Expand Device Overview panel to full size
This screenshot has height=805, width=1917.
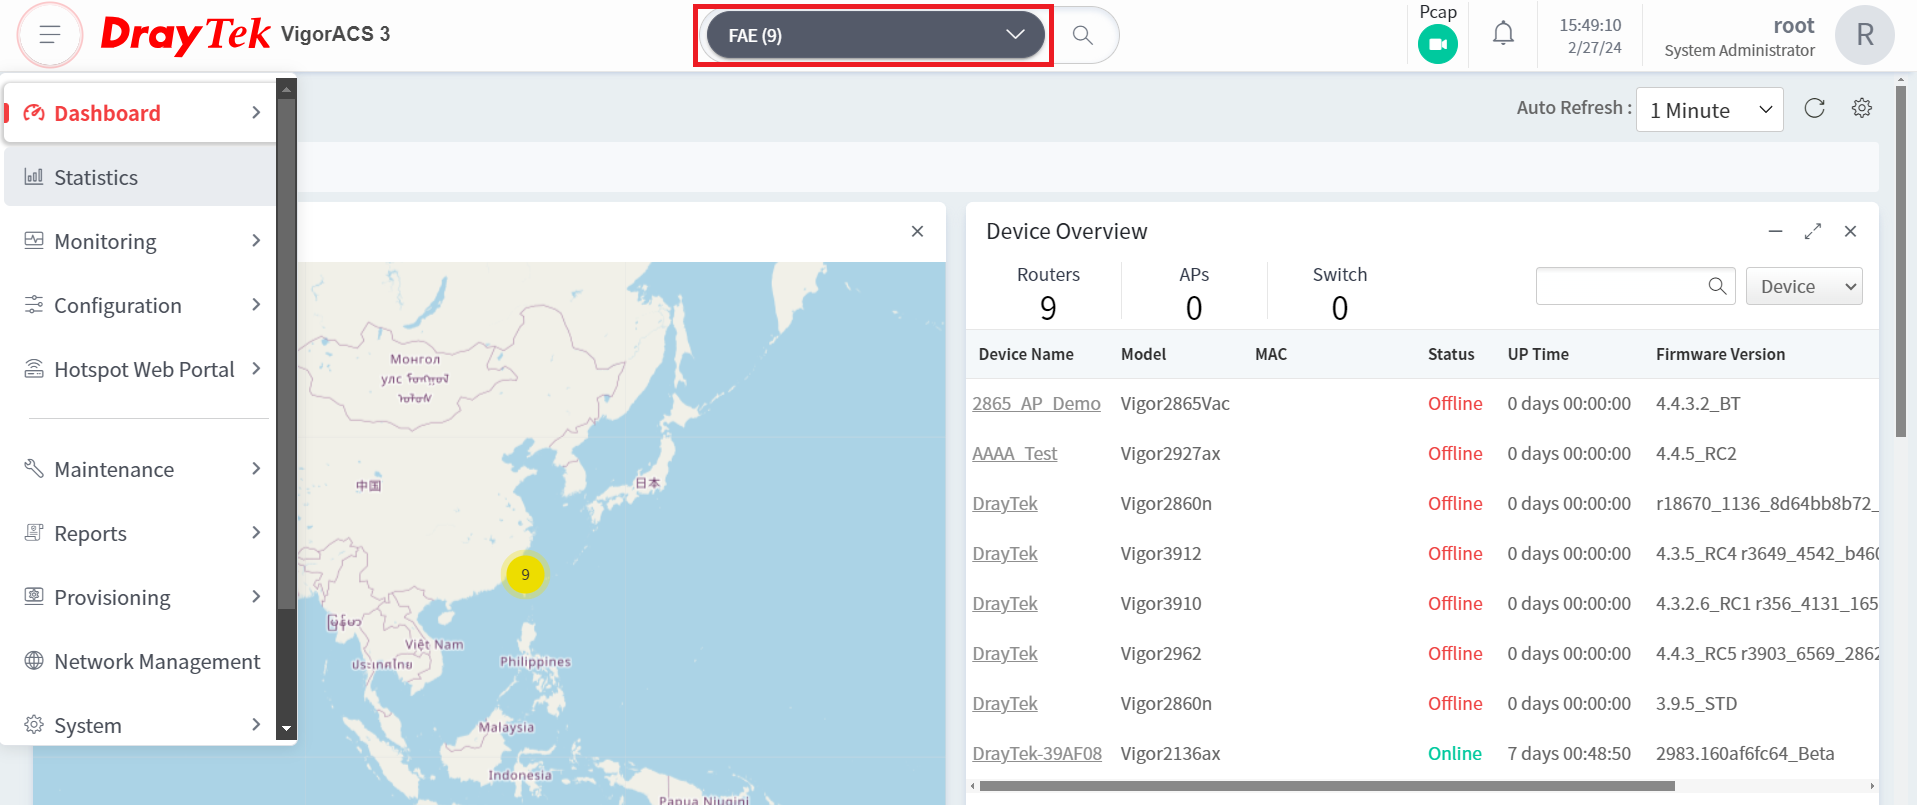click(x=1813, y=231)
